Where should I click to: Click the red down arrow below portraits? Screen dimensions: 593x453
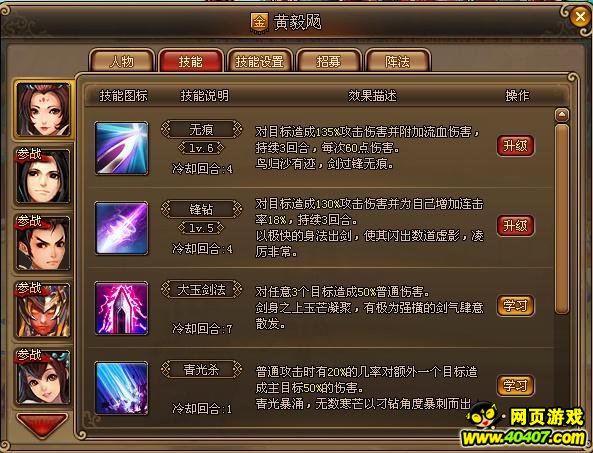pyautogui.click(x=42, y=424)
